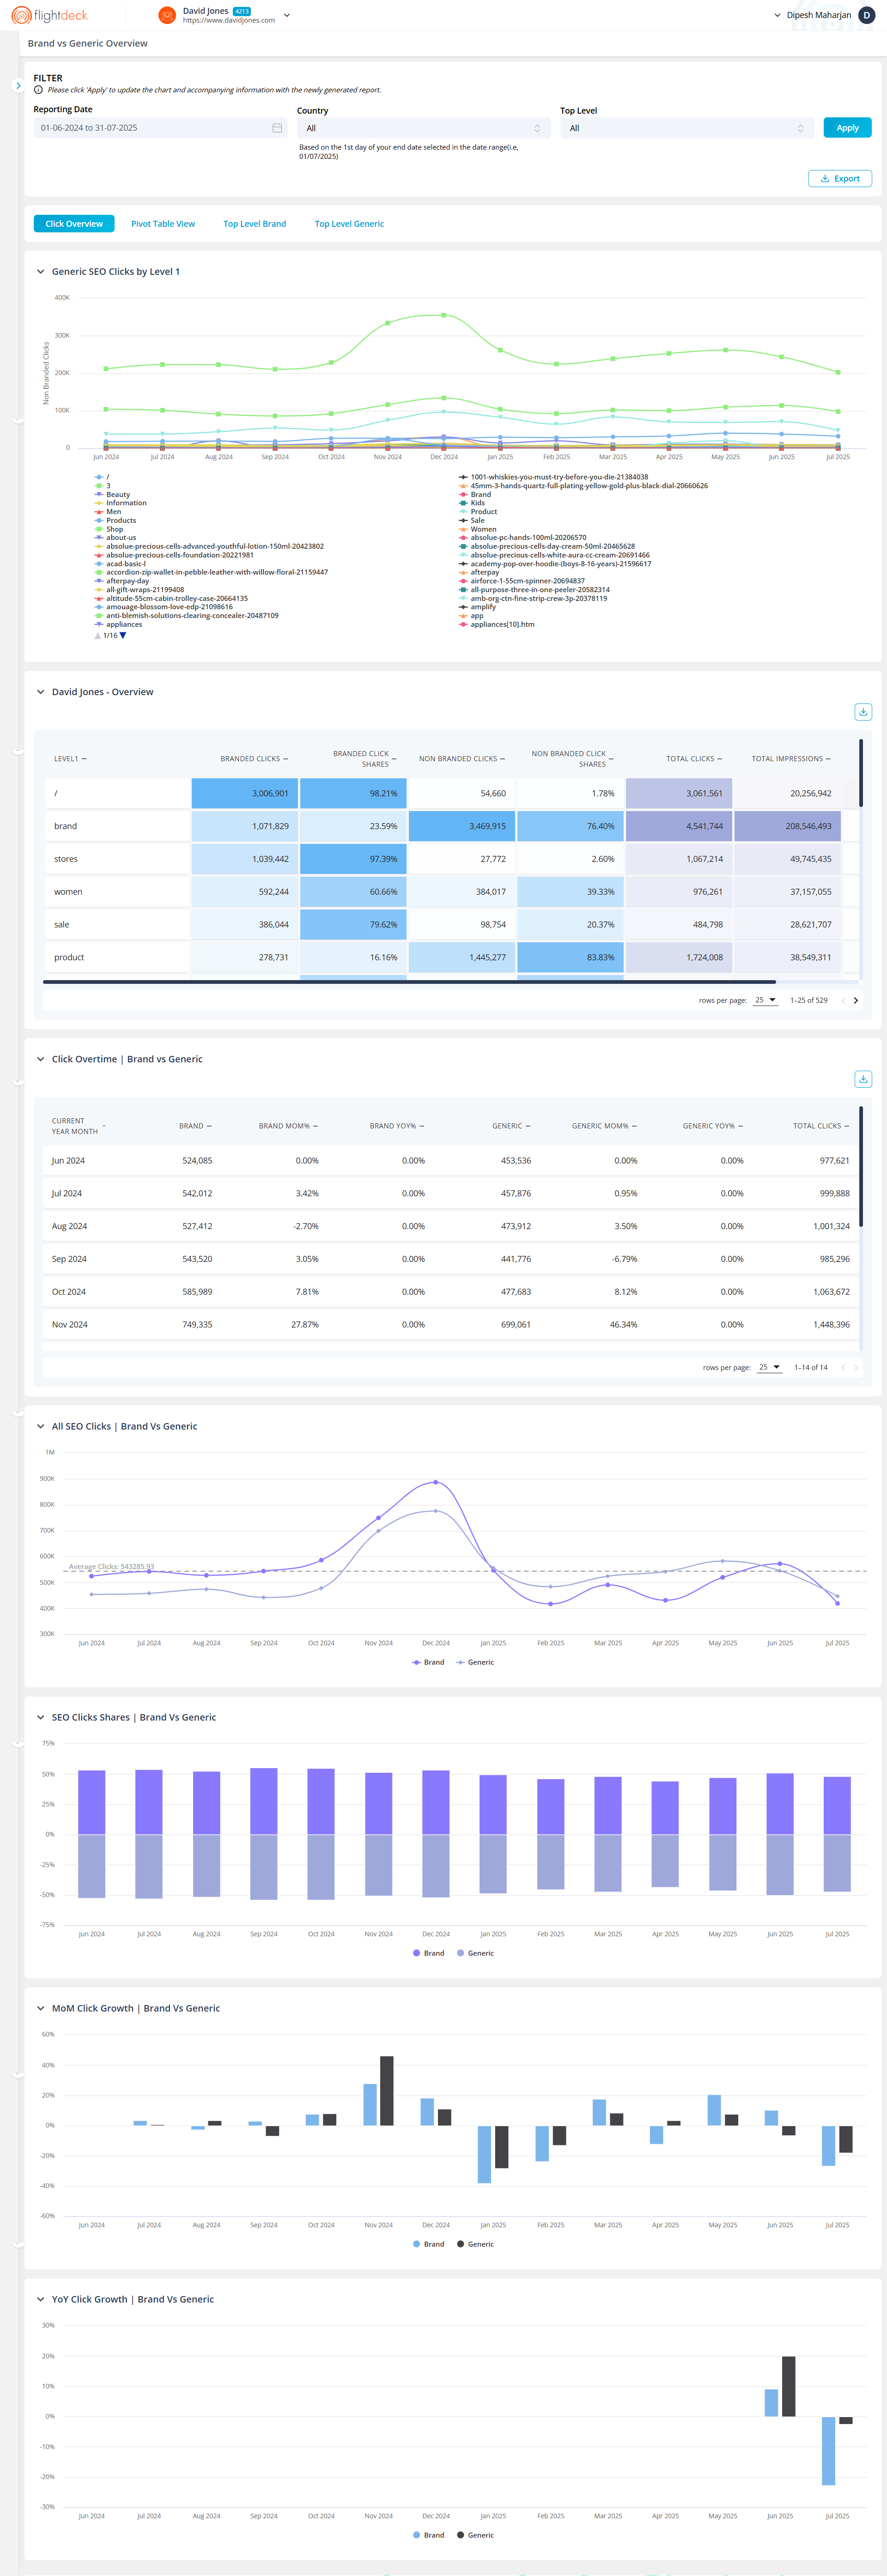Sort by the CURRENT YEAR MONTH column header

click(78, 1126)
